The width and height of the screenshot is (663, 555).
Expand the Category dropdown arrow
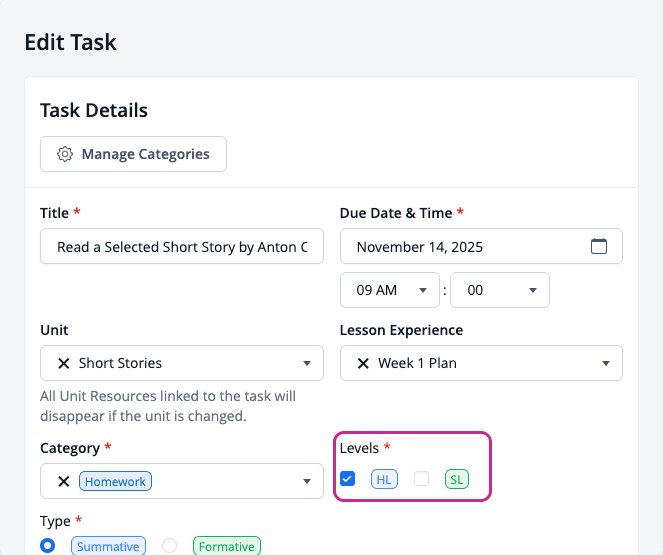(x=307, y=481)
